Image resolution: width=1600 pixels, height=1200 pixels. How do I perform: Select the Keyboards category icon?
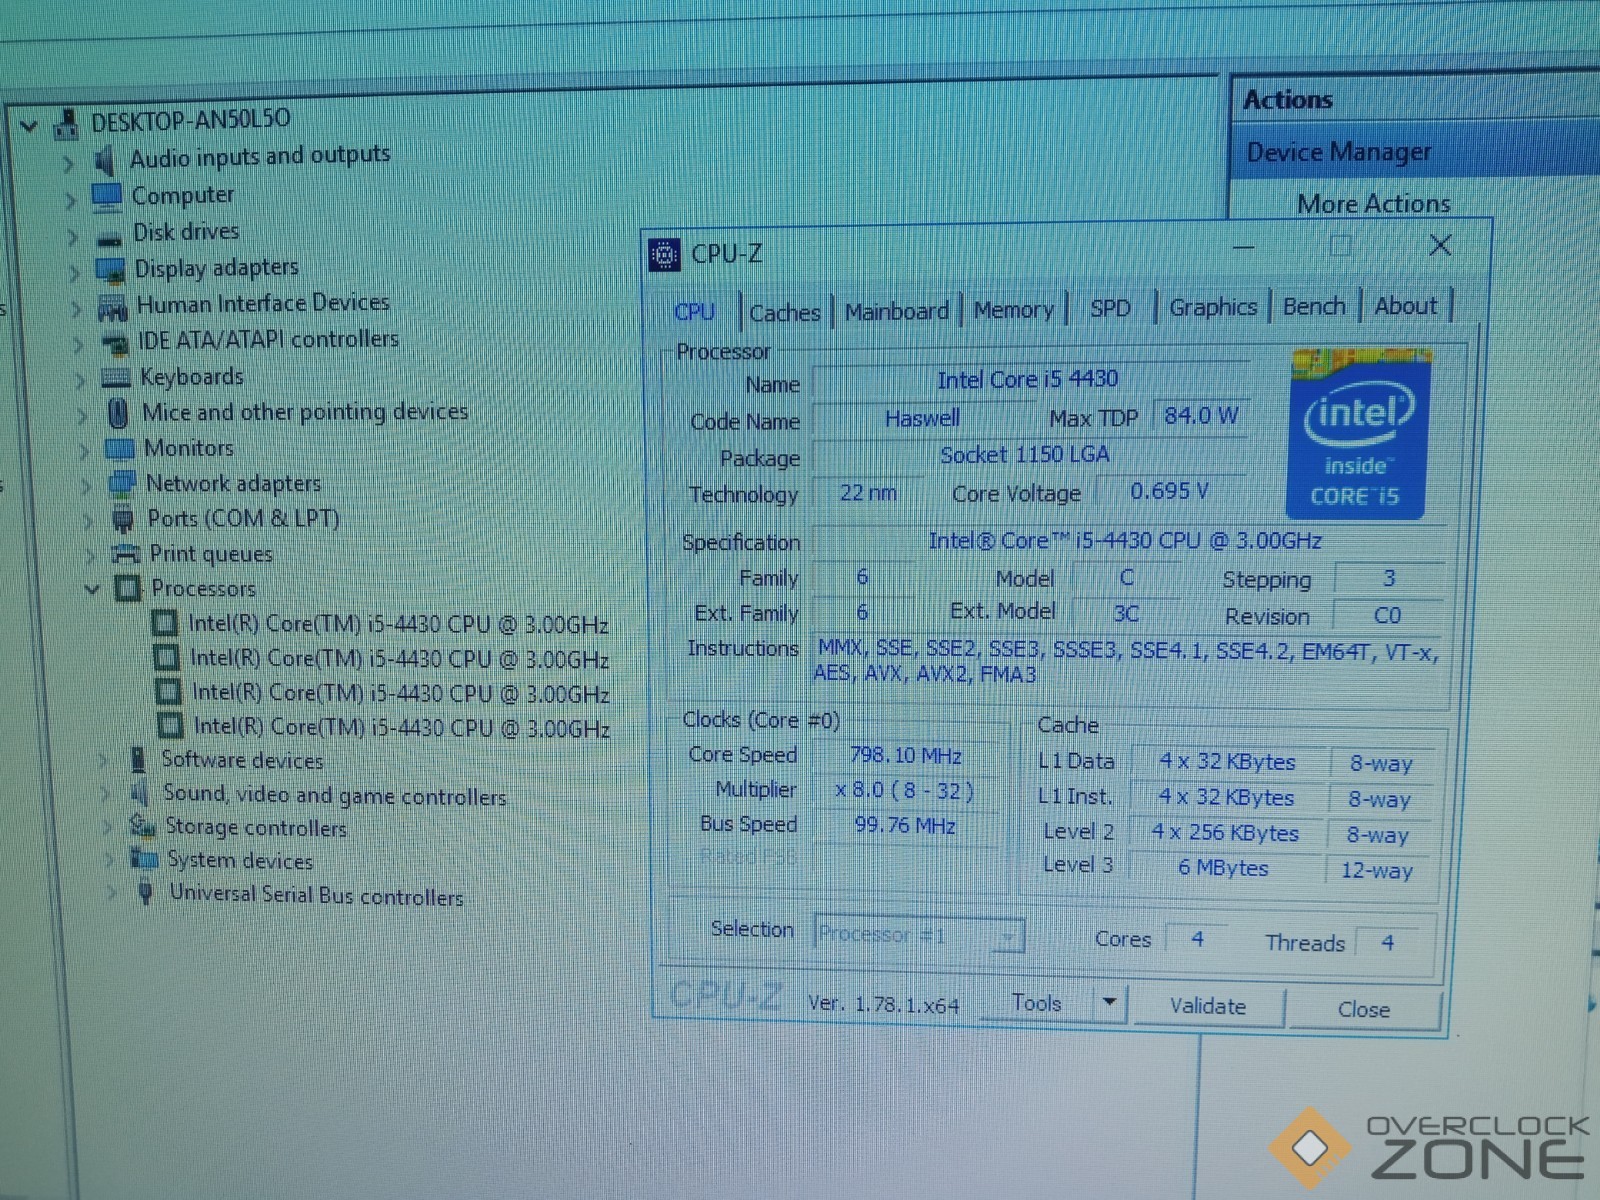click(x=116, y=378)
